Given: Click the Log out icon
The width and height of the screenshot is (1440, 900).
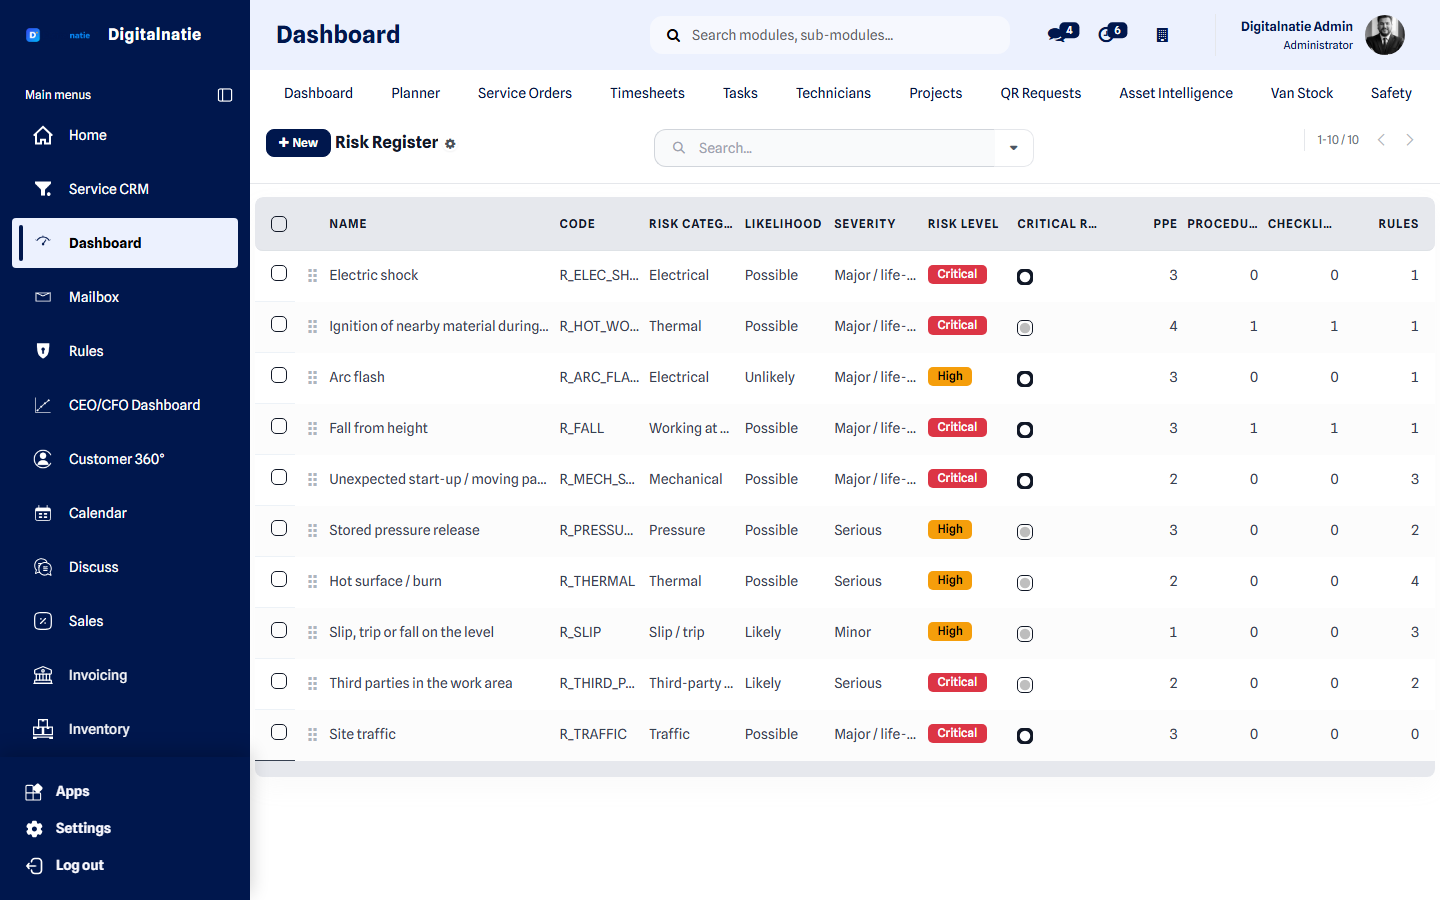Looking at the screenshot, I should (x=34, y=865).
